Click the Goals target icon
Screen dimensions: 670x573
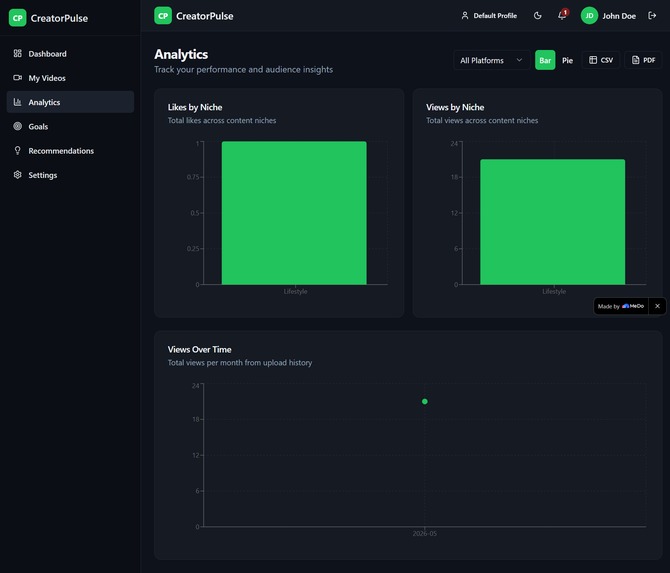click(x=18, y=126)
